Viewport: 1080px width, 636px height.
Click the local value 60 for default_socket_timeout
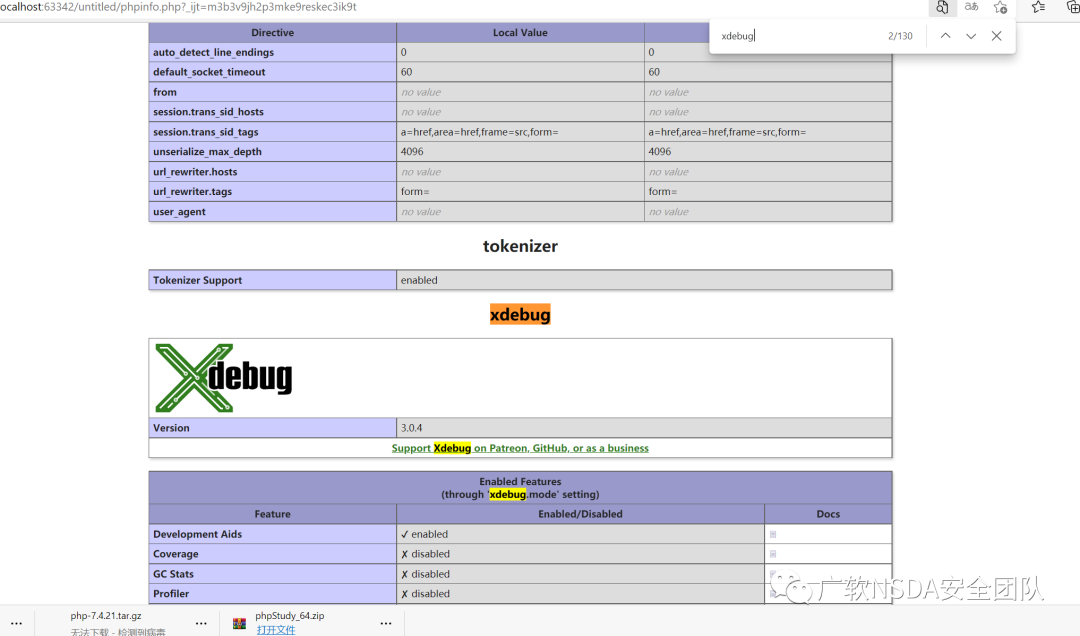(x=406, y=72)
